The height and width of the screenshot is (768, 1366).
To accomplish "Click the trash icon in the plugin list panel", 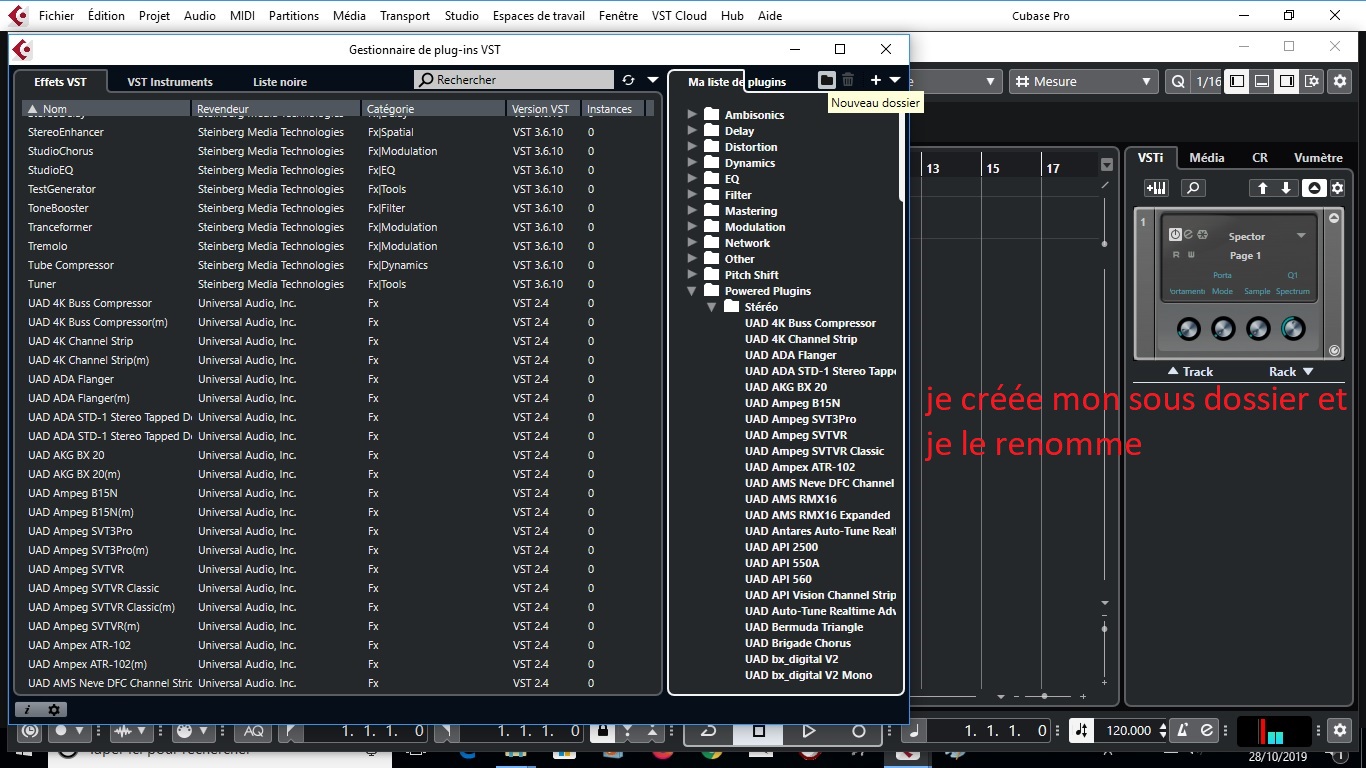I will click(848, 81).
